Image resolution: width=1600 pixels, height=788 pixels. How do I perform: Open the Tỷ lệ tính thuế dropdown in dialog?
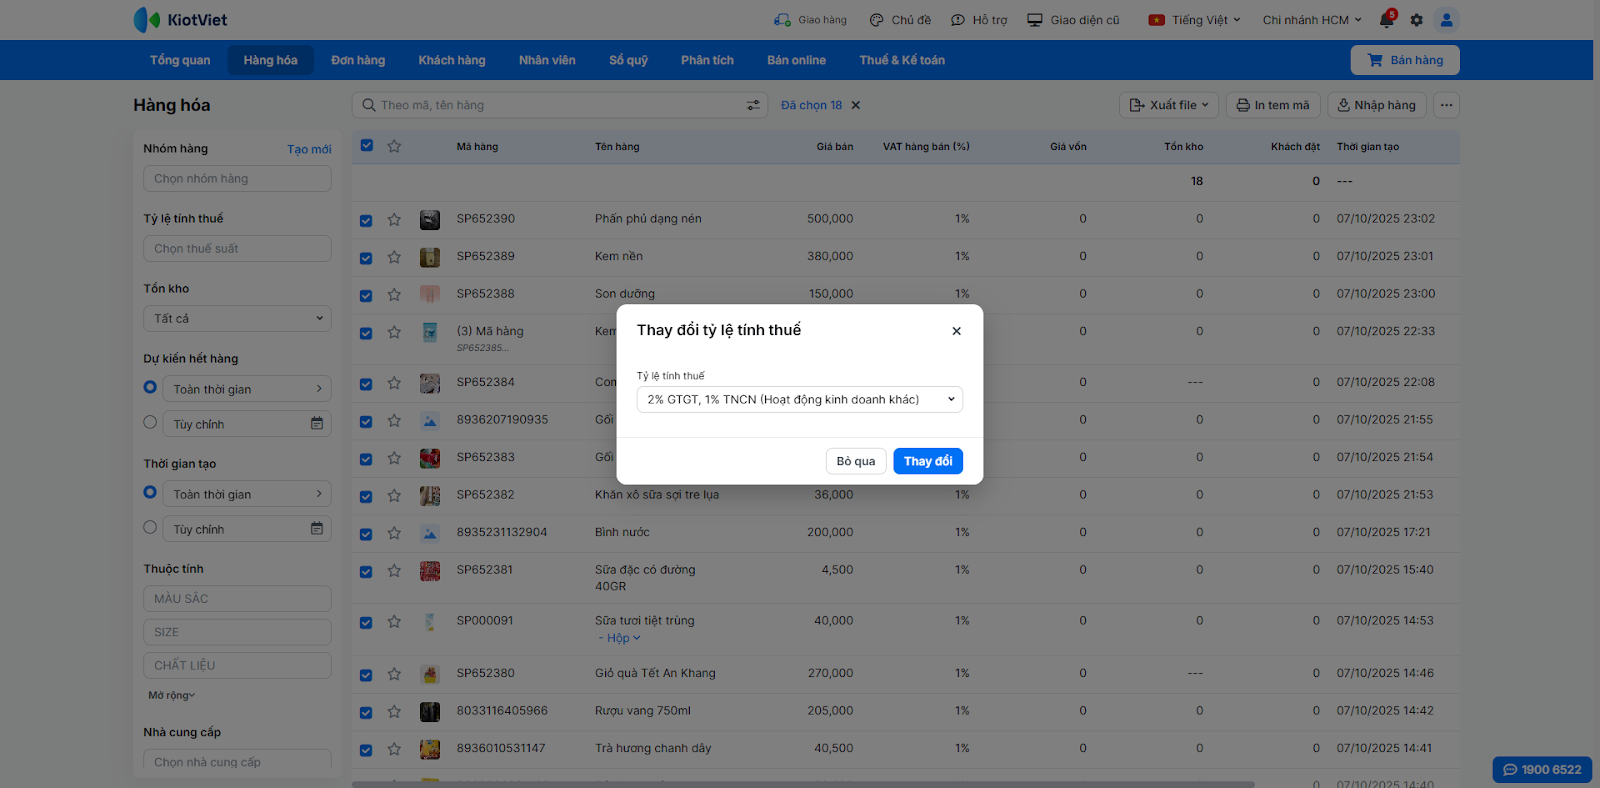point(800,400)
